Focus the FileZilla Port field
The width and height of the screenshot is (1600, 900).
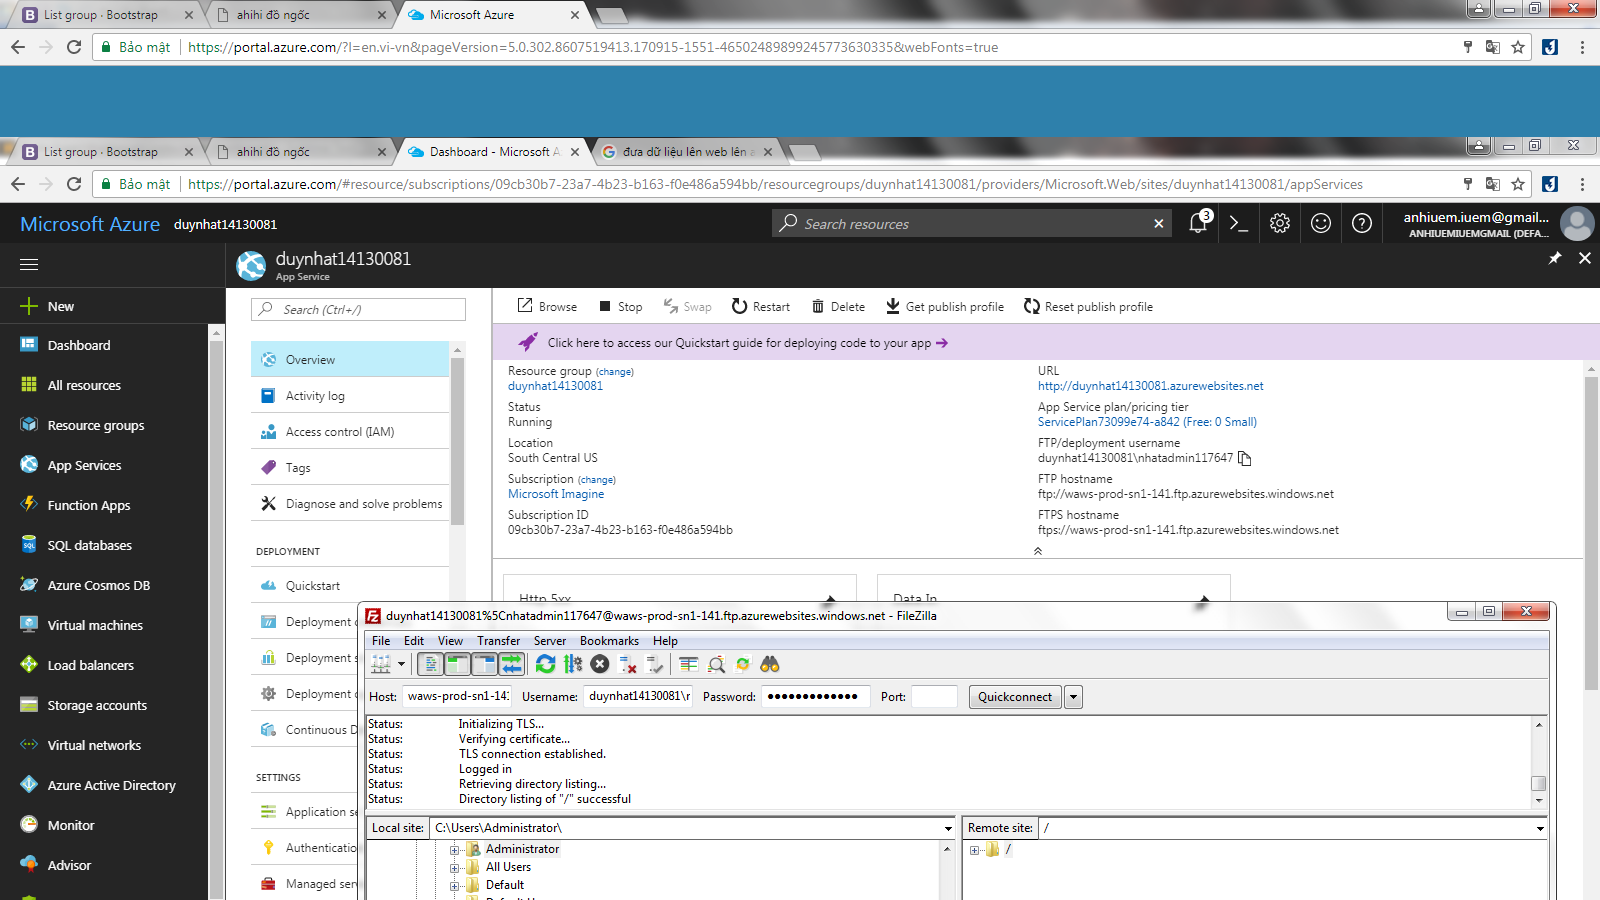coord(934,696)
